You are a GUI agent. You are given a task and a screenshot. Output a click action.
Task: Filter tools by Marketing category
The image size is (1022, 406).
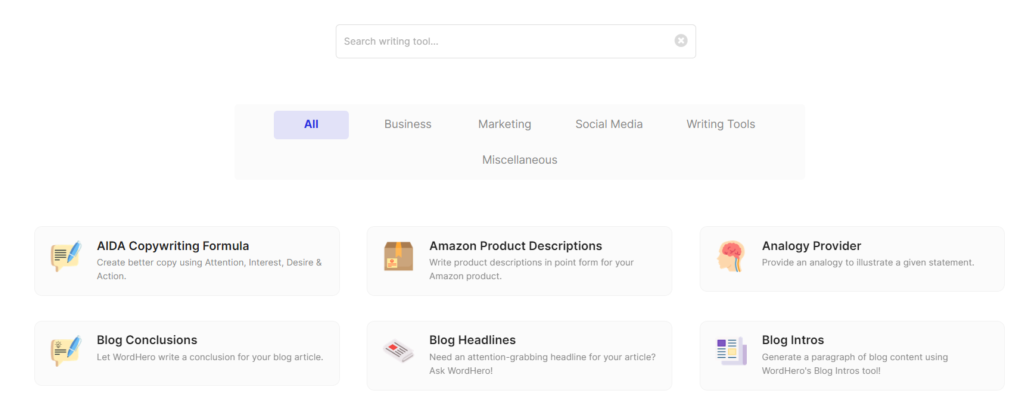pyautogui.click(x=504, y=124)
